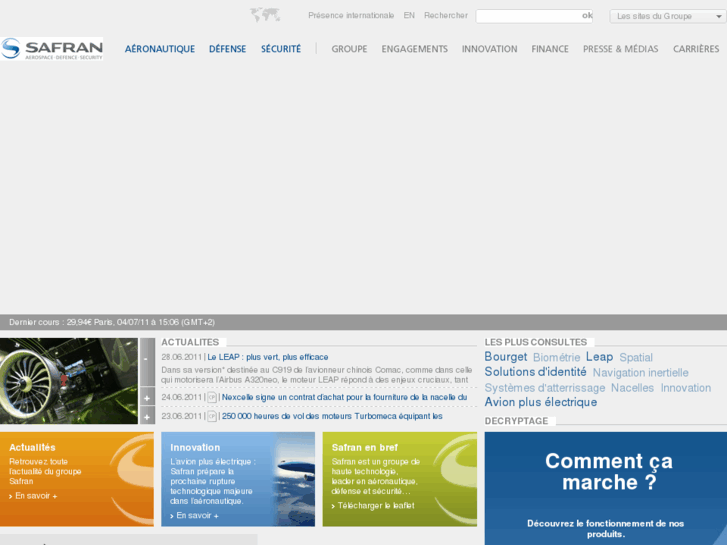
Task: Open the Aéronautique menu
Action: click(159, 49)
